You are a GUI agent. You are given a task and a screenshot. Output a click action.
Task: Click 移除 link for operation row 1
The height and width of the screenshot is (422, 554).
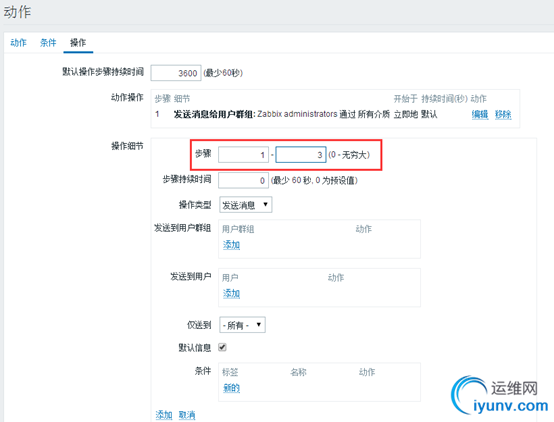(x=503, y=114)
